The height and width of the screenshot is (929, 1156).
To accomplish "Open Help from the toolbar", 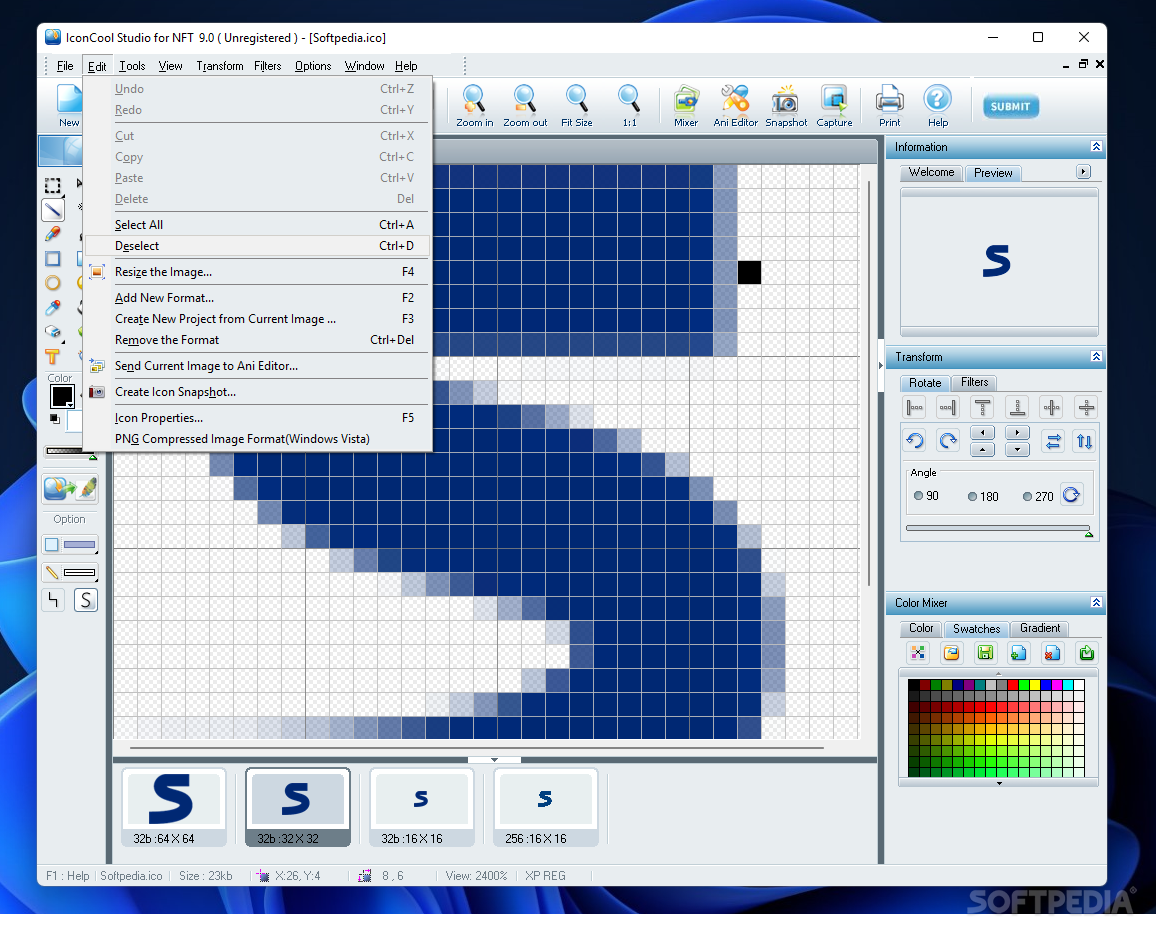I will (x=938, y=106).
